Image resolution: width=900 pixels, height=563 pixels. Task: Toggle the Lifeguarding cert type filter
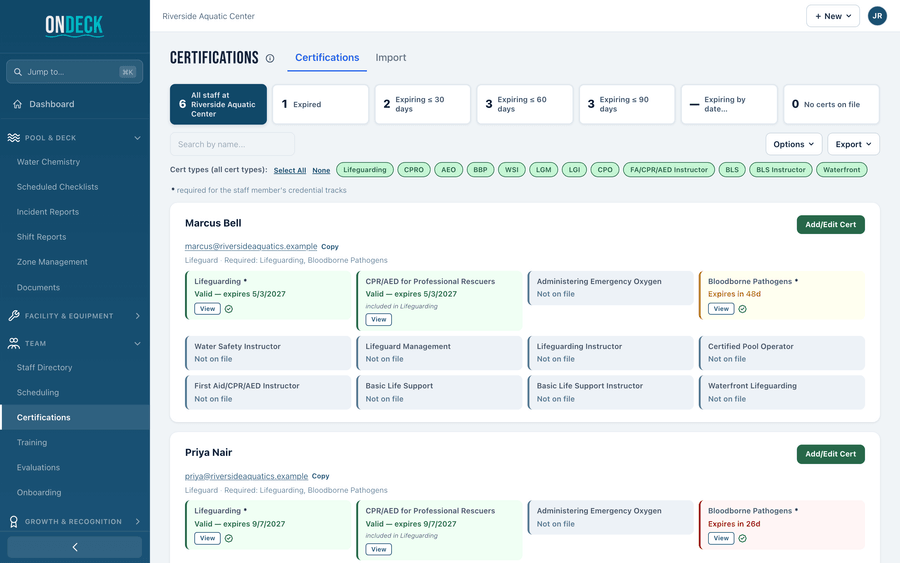pos(365,170)
